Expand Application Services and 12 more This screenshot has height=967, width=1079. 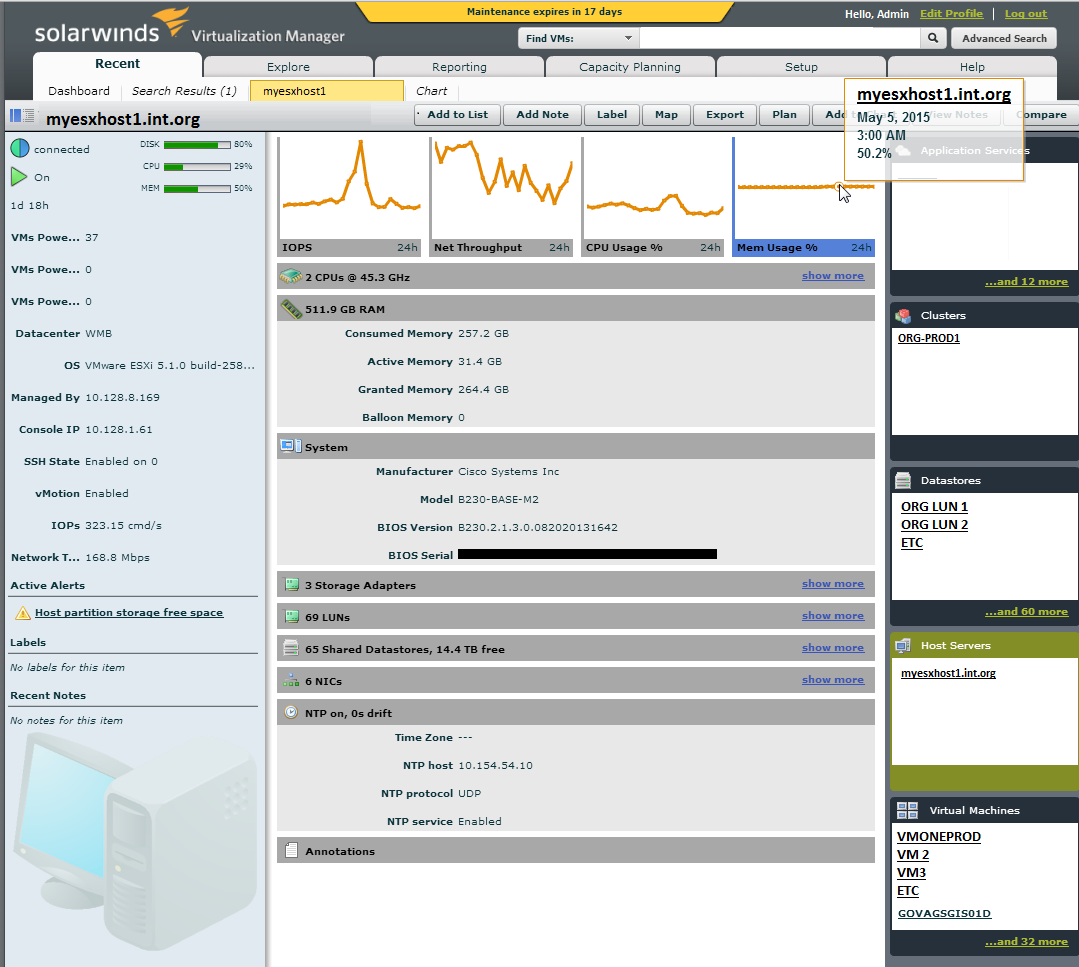point(1026,281)
